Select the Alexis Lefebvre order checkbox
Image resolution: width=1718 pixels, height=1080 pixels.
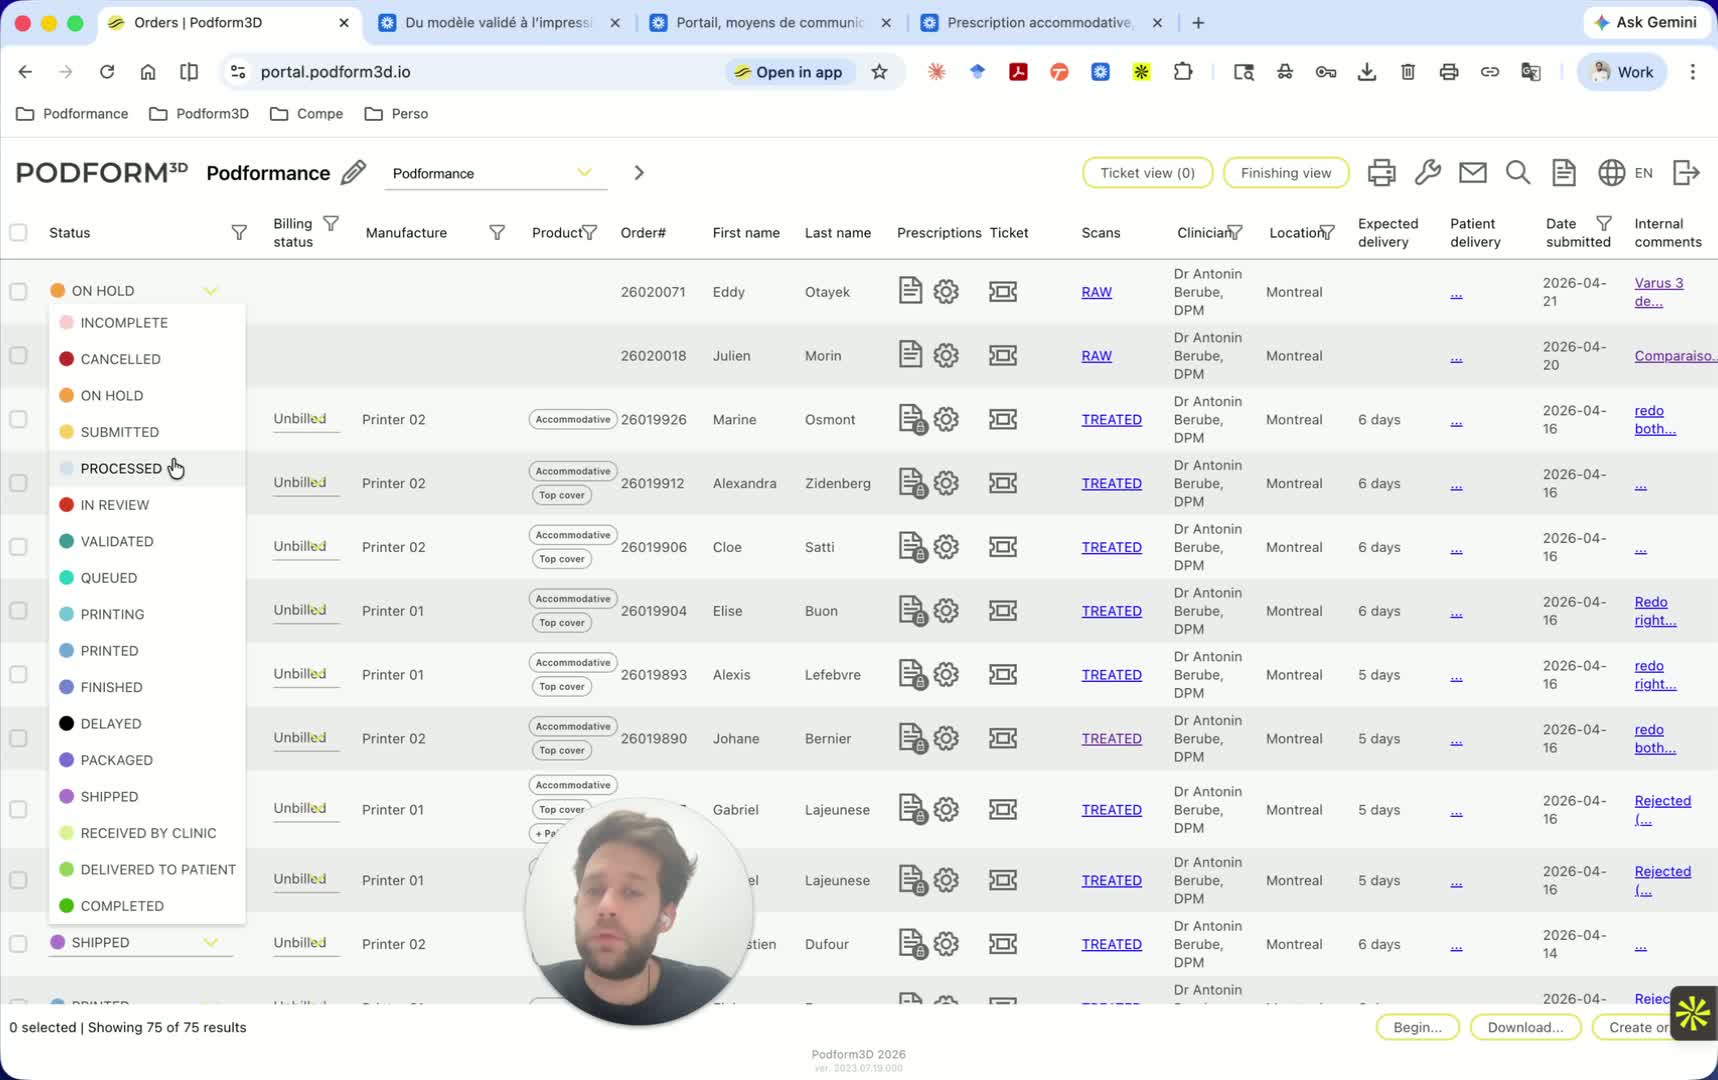[18, 675]
